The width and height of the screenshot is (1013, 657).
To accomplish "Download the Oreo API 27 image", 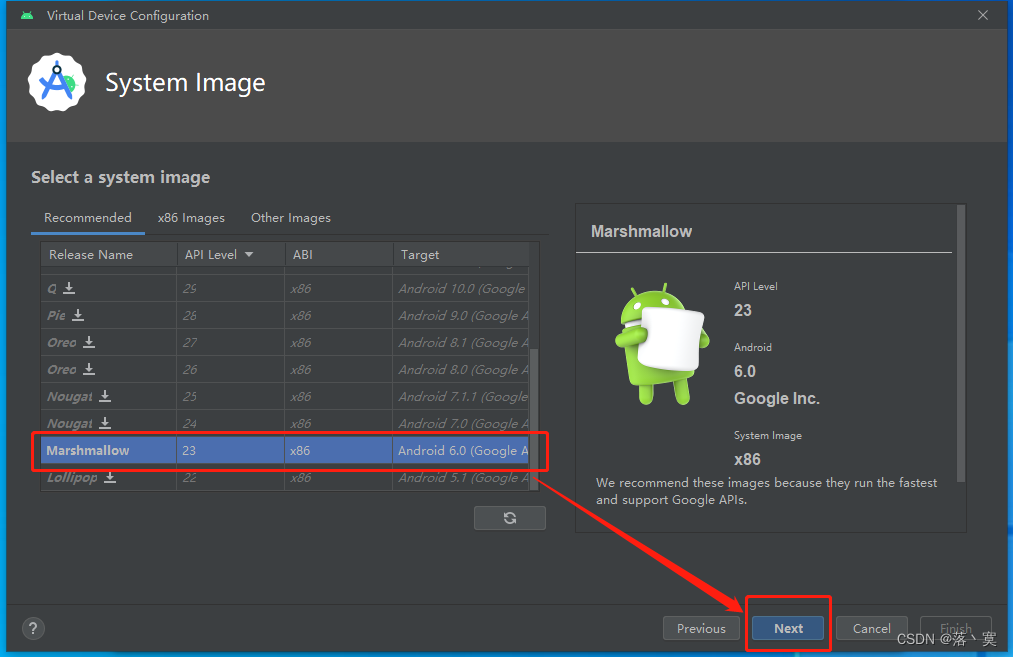I will click(x=89, y=342).
